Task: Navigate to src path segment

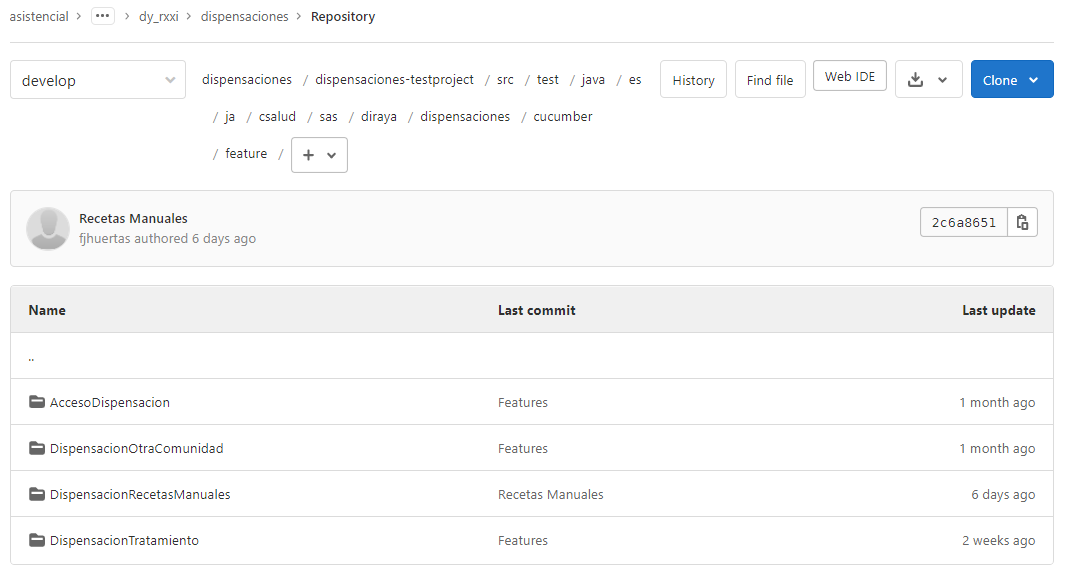Action: pos(505,79)
